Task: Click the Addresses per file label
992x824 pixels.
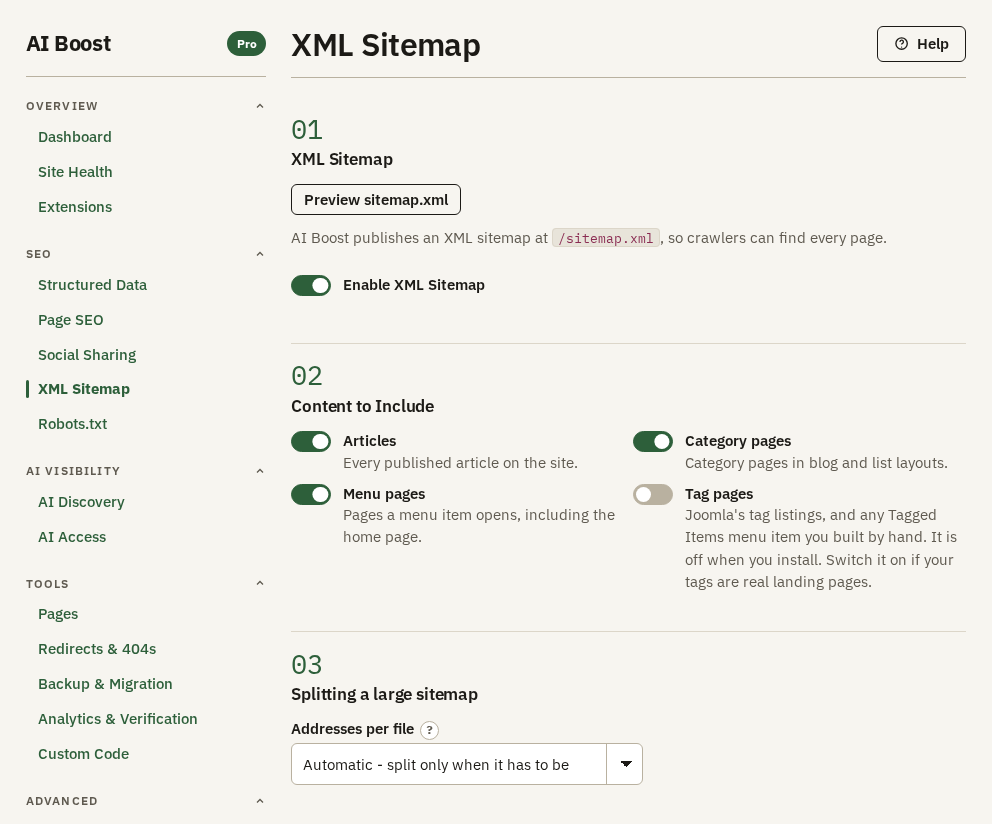Action: pyautogui.click(x=352, y=729)
